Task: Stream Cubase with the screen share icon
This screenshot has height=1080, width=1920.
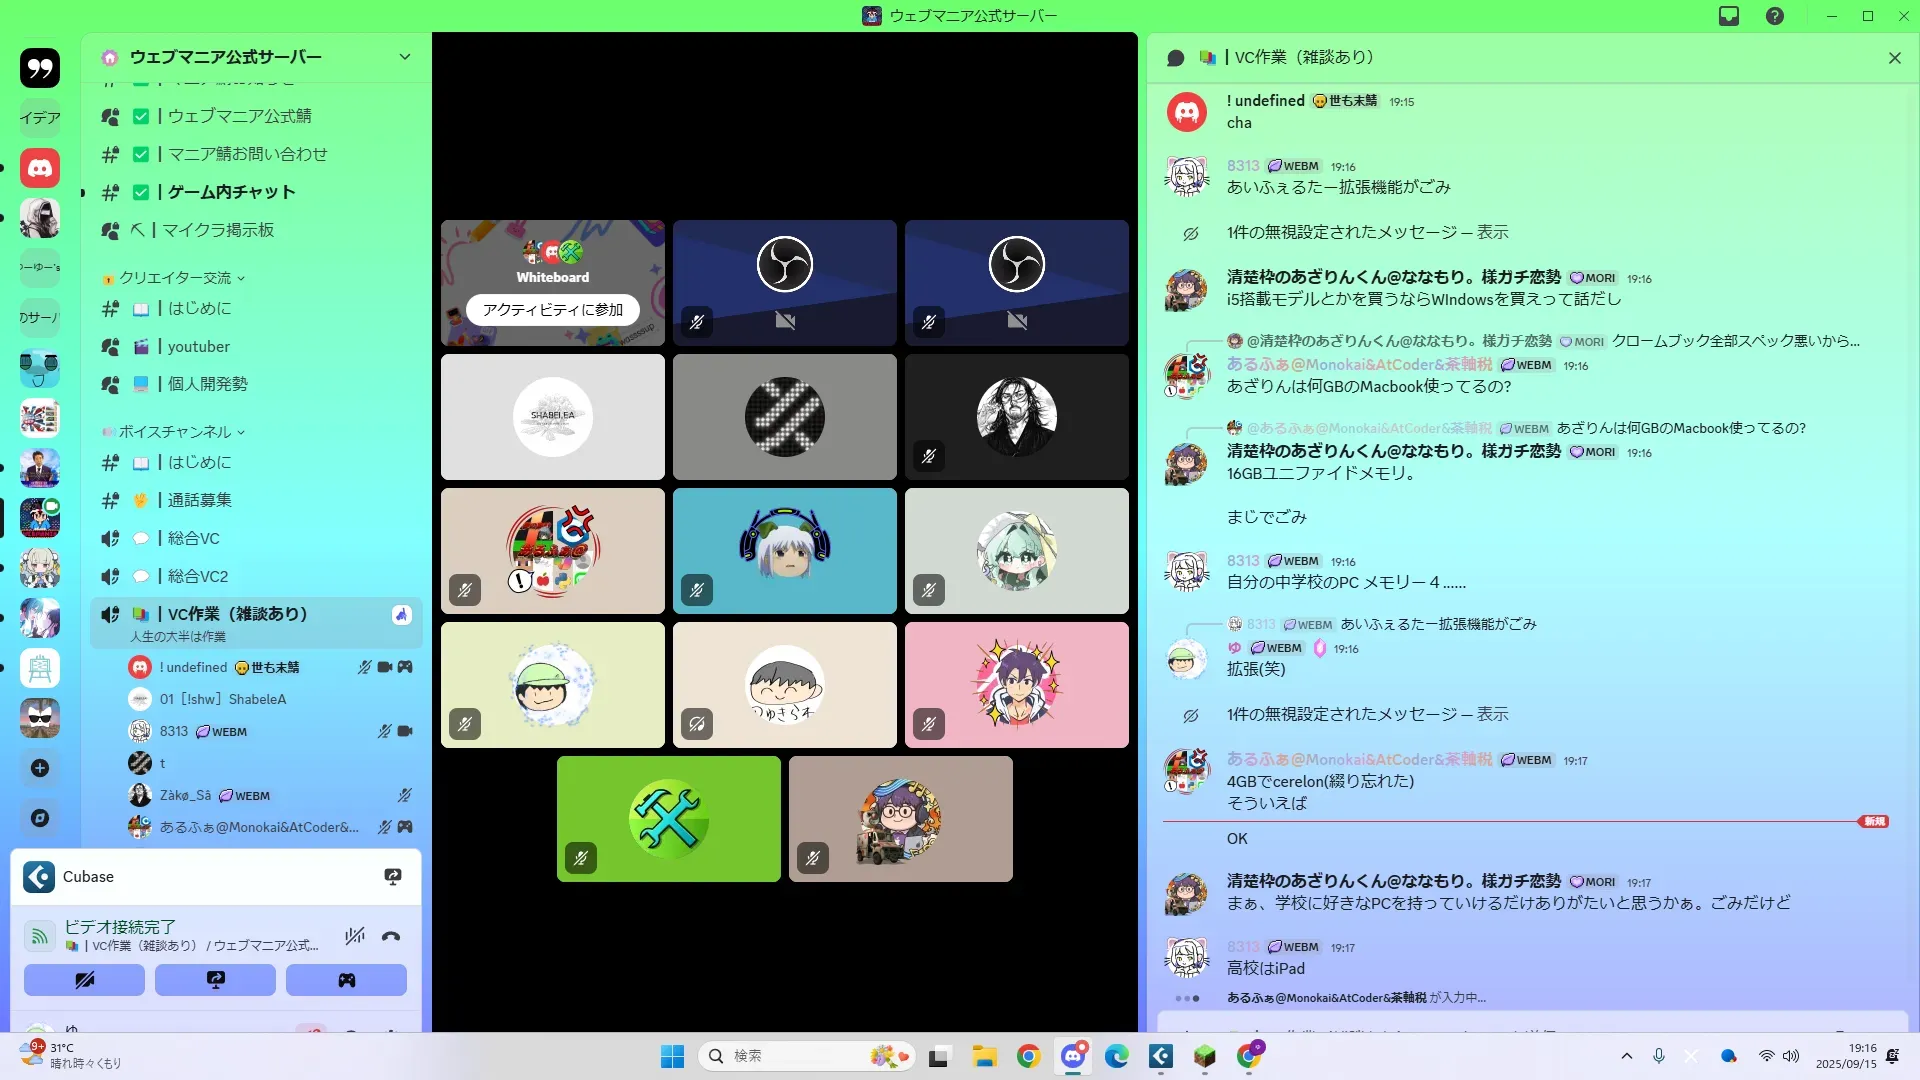Action: tap(393, 877)
